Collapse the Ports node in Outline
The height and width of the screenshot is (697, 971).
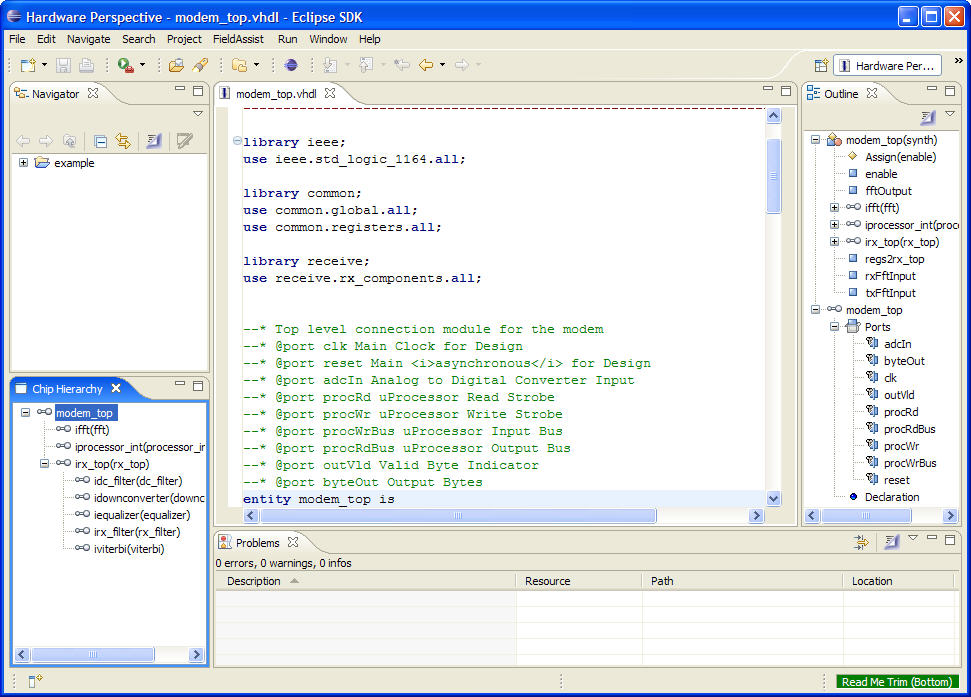[835, 326]
